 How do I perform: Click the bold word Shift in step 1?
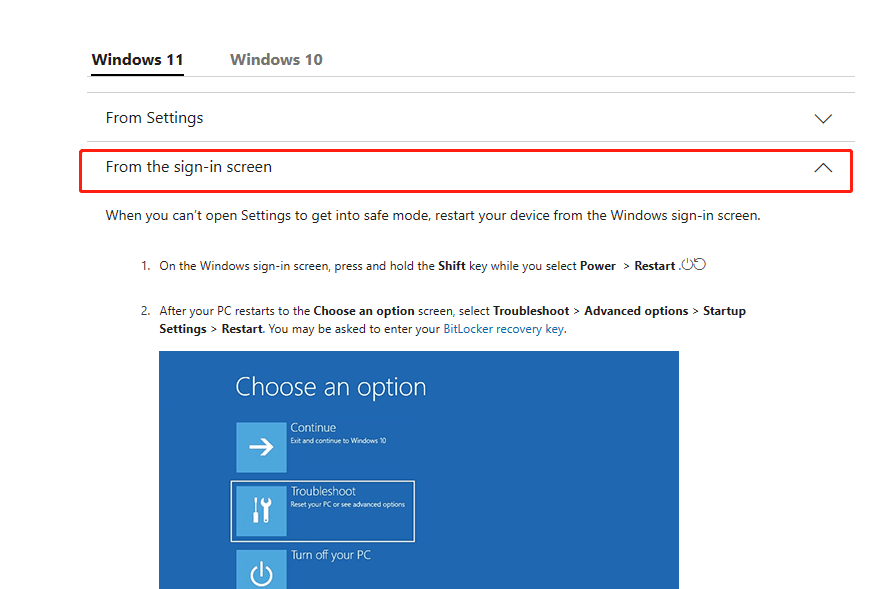[451, 266]
